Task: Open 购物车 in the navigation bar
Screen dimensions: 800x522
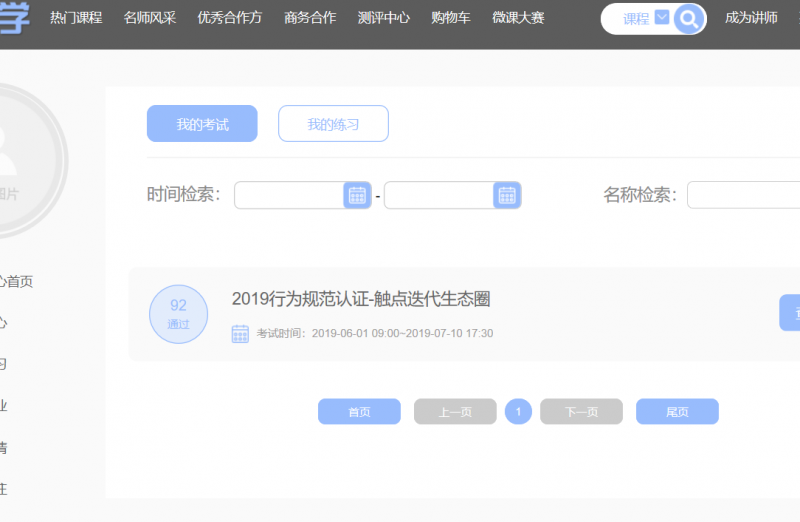Action: coord(451,18)
